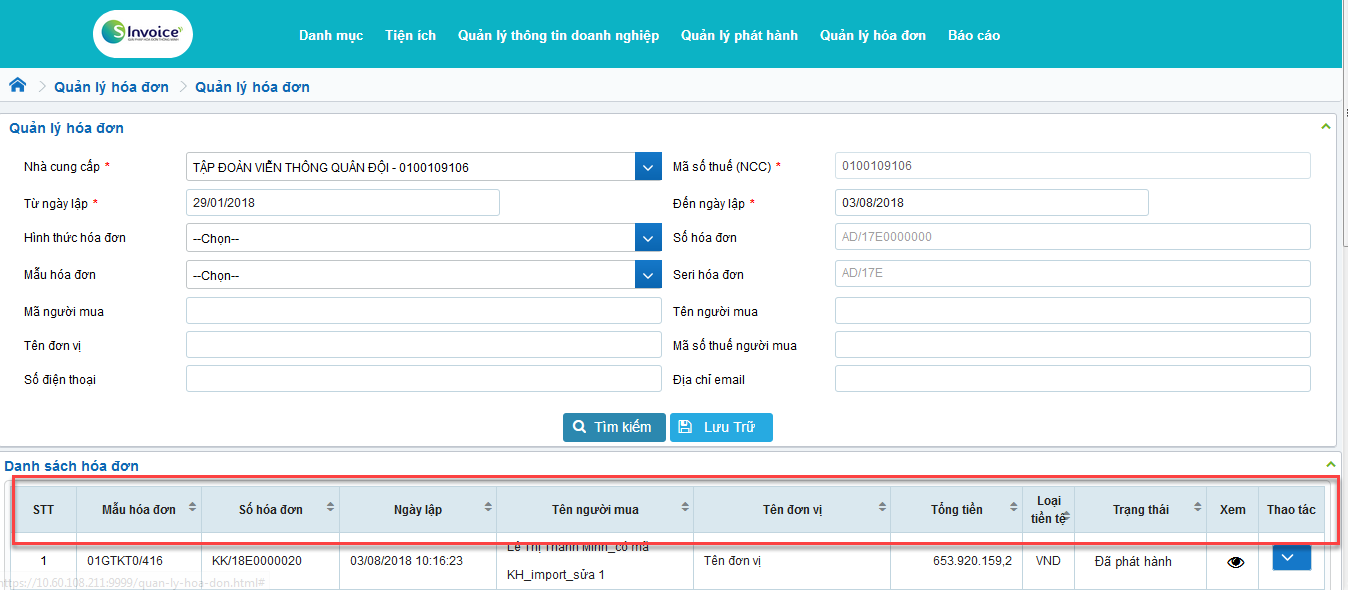View invoice using the eye icon
The height and width of the screenshot is (590, 1348).
[x=1235, y=562]
